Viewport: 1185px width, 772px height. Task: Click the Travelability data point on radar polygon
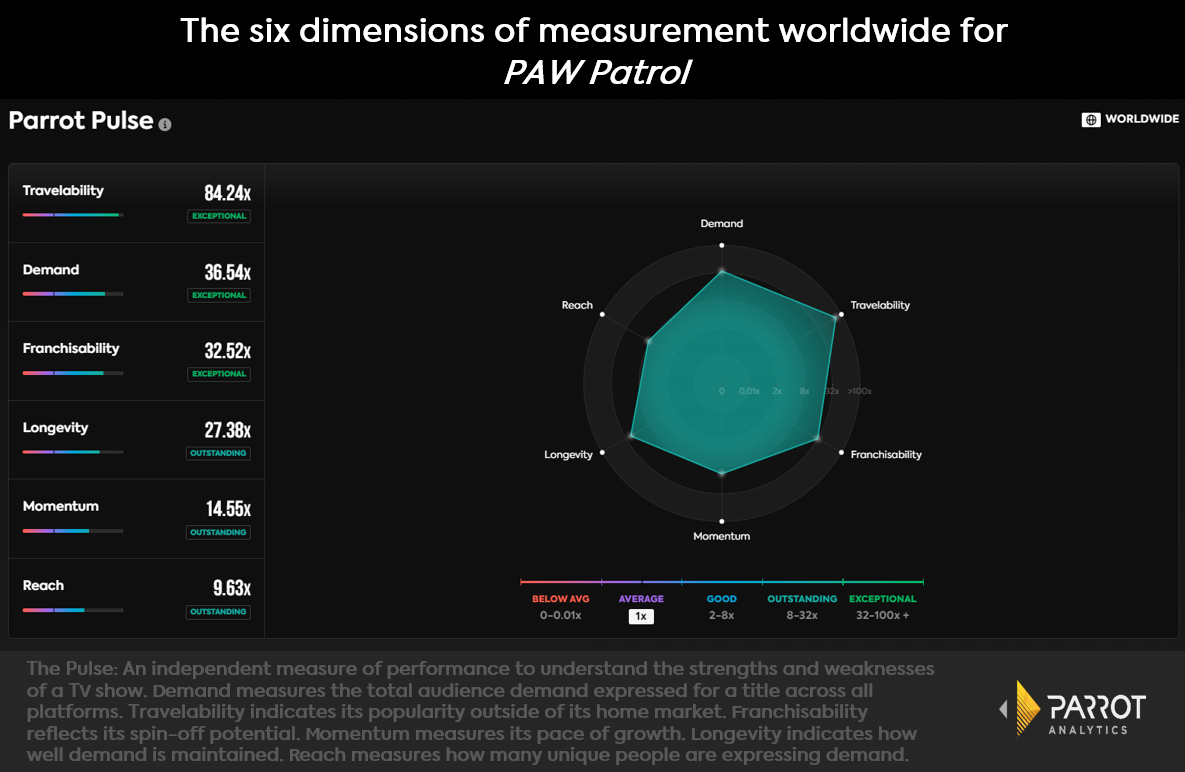[835, 318]
